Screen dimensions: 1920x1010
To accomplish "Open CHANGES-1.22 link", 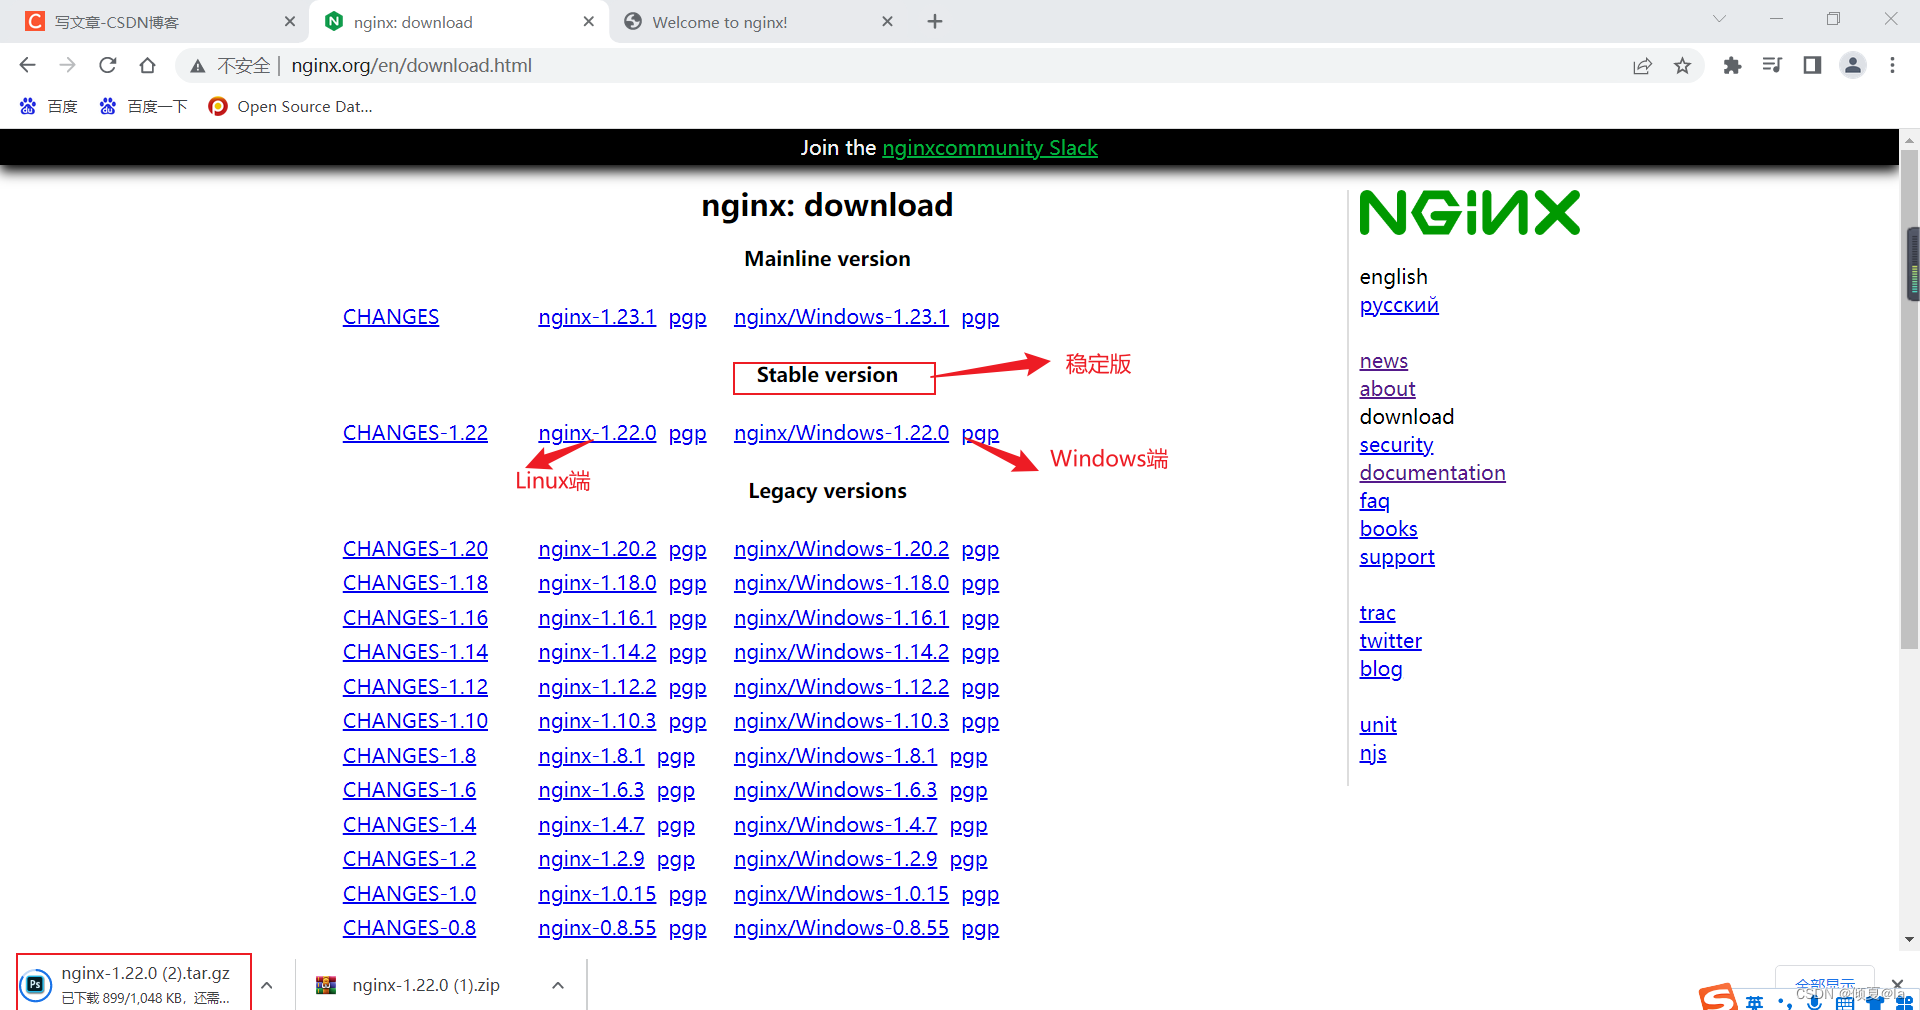I will tap(415, 433).
